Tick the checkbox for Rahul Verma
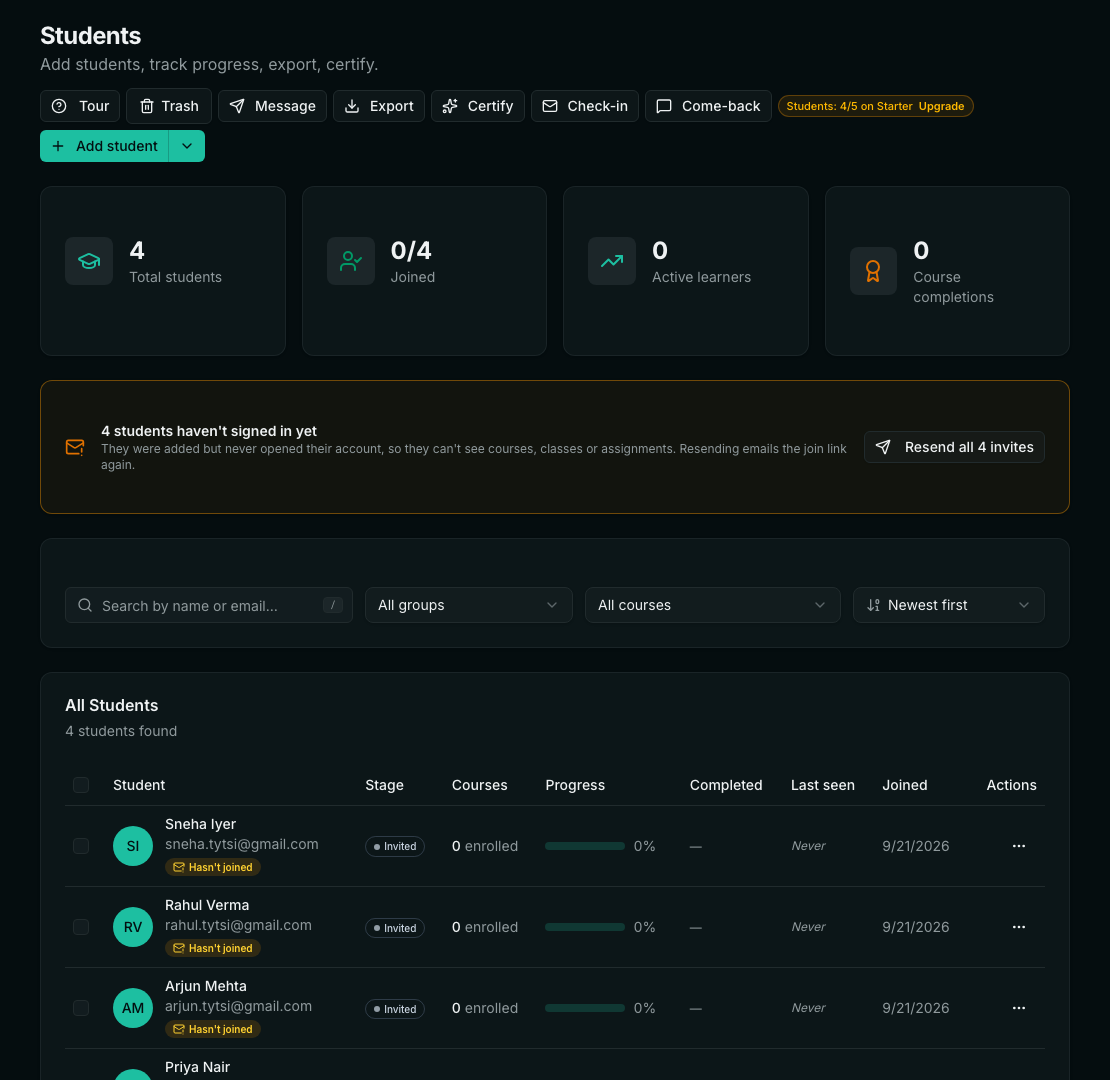The image size is (1110, 1080). click(x=81, y=927)
